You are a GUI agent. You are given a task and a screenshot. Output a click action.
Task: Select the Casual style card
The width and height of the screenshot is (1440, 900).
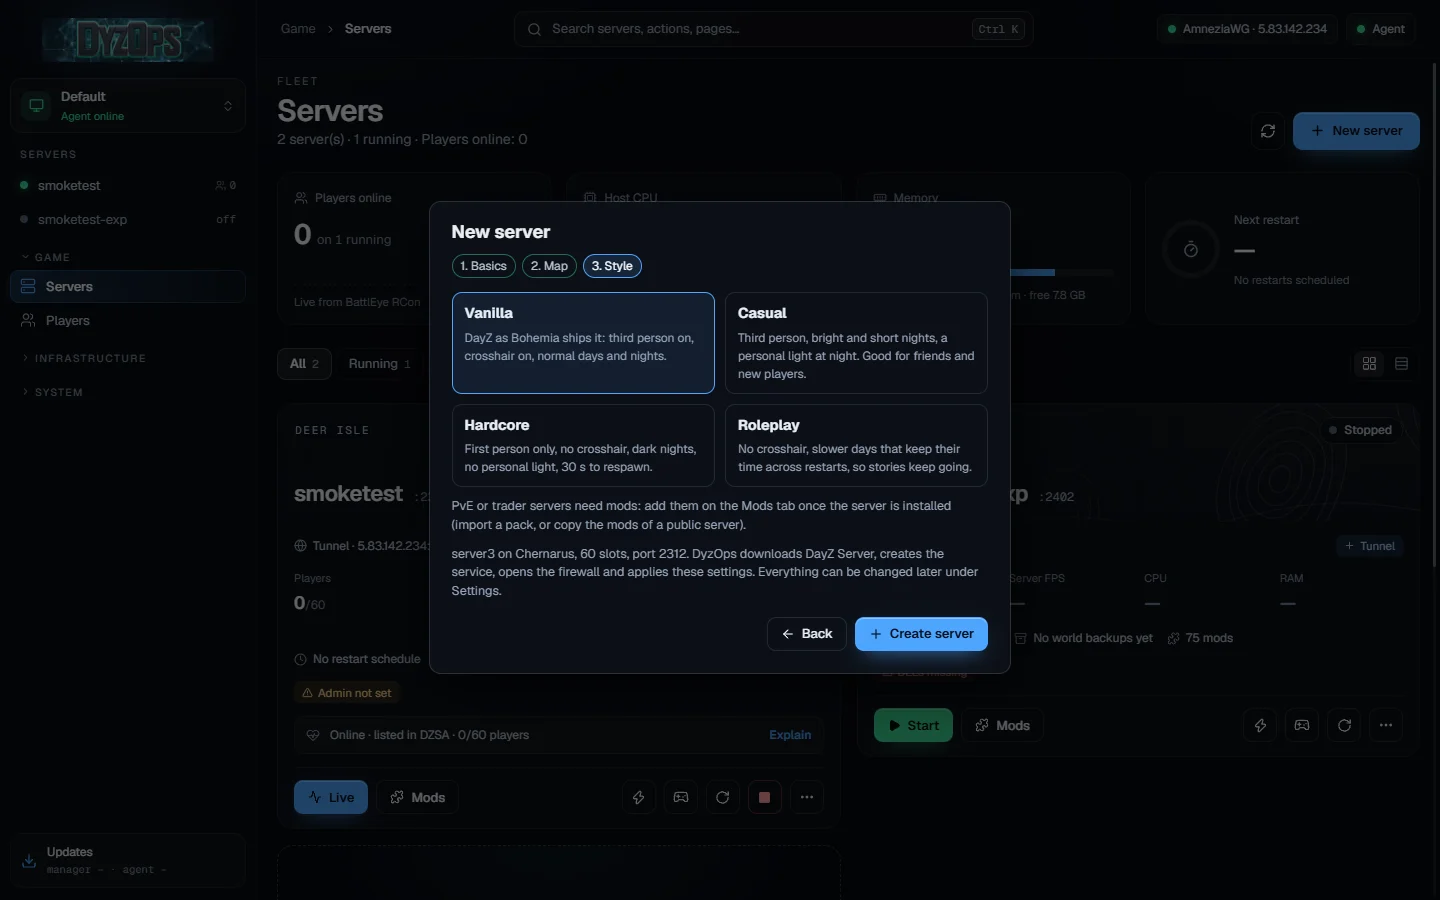tap(856, 343)
